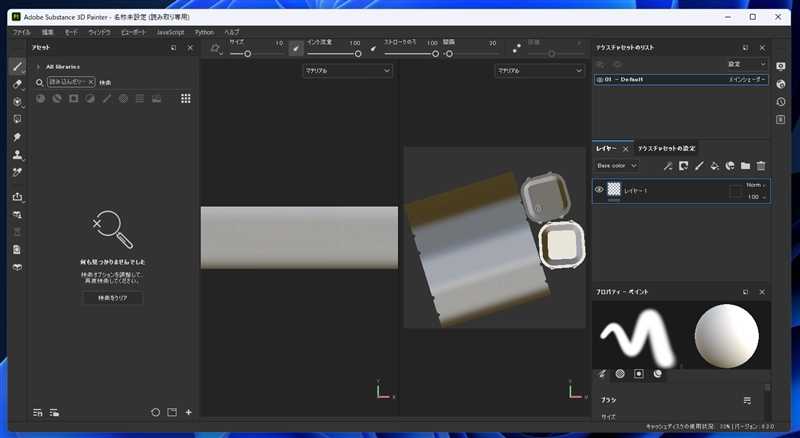Image resolution: width=800 pixels, height=438 pixels.
Task: Switch to テクスチャセットの設定 tab
Action: 667,148
